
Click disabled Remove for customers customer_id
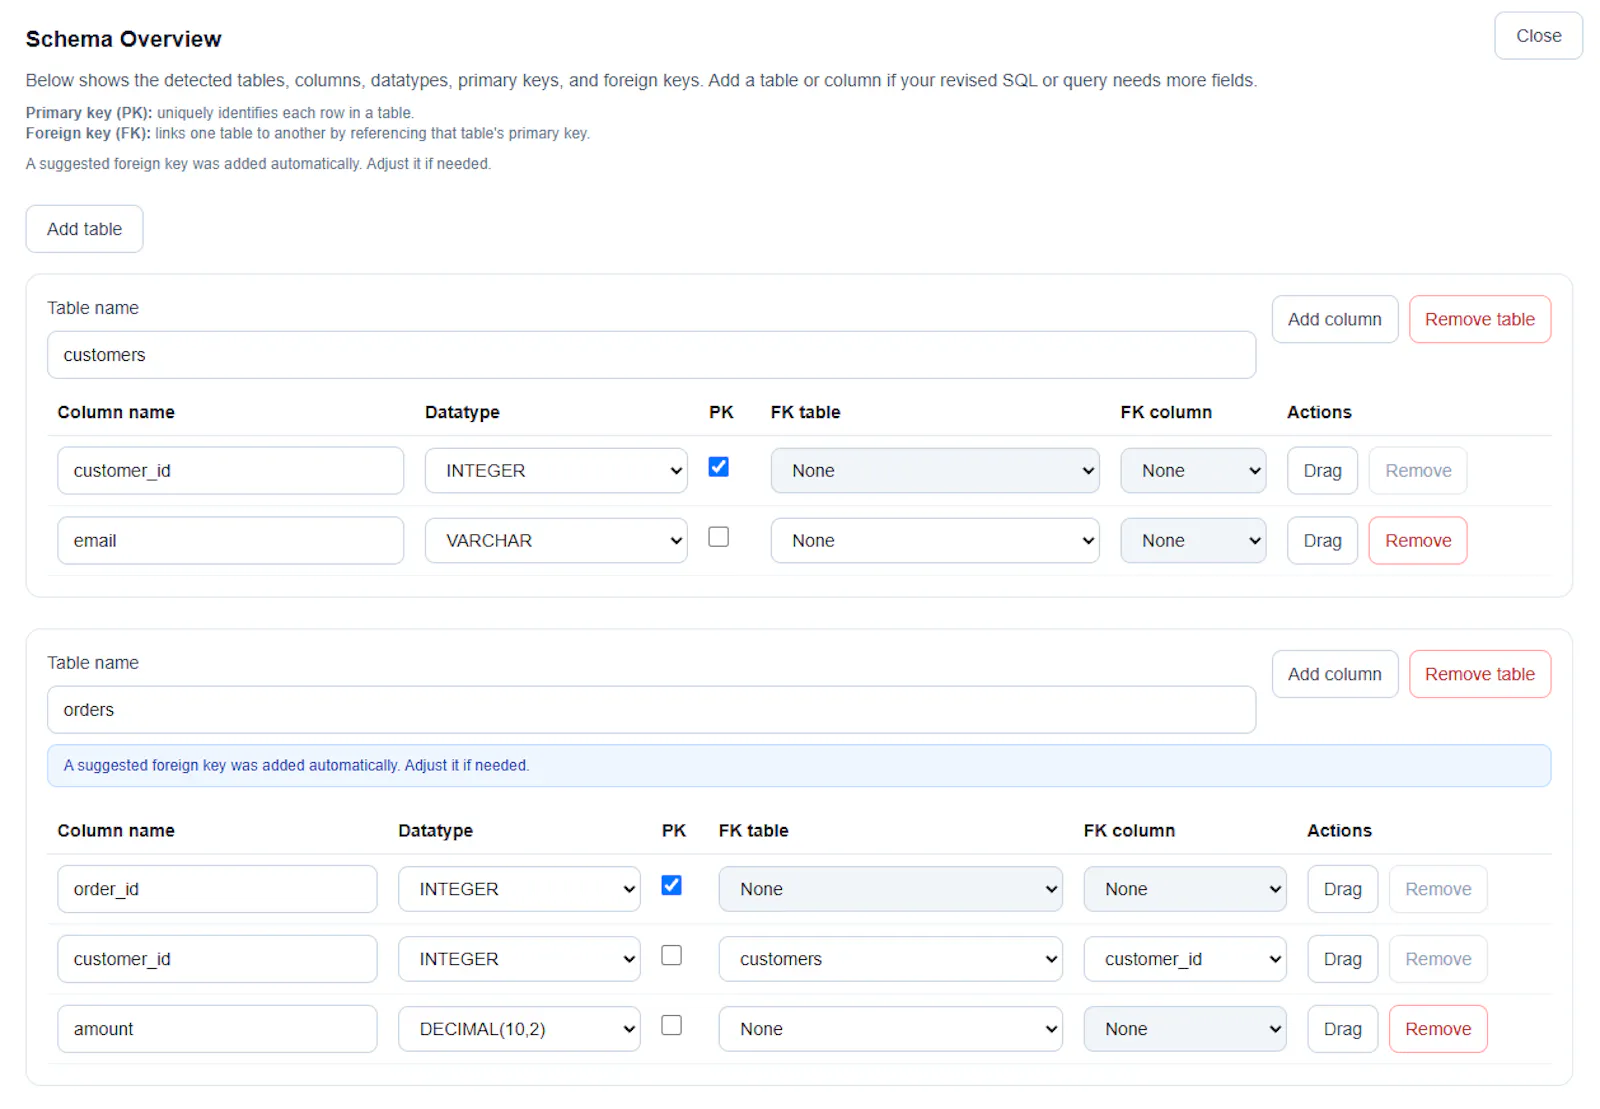[1418, 471]
